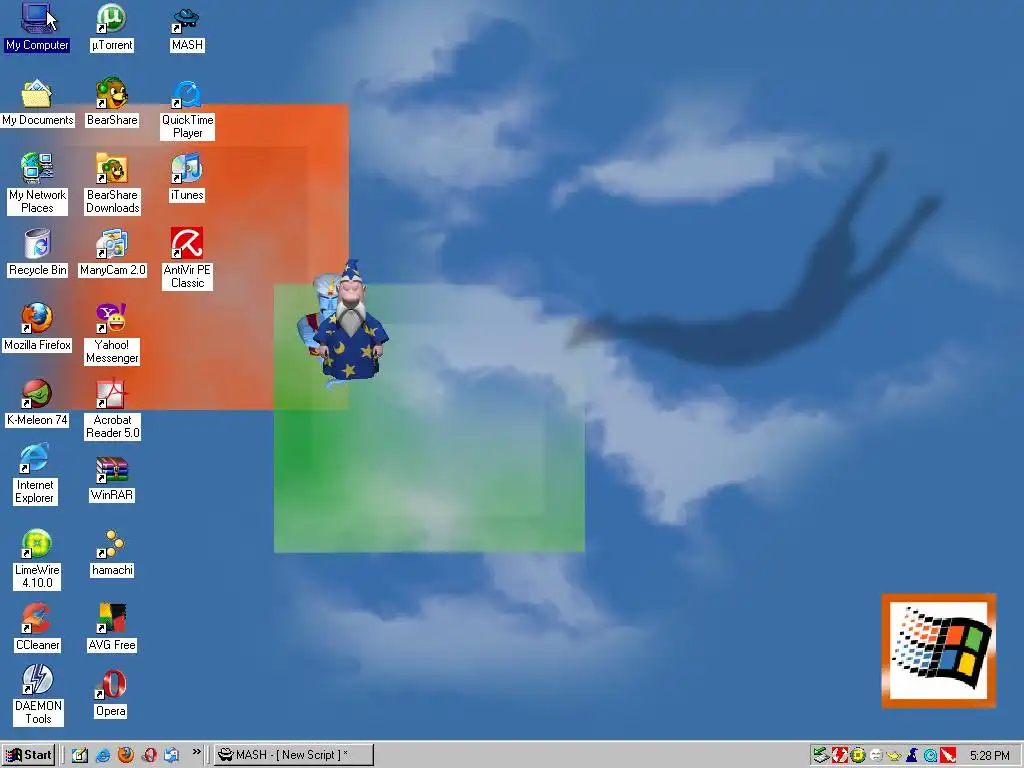Select the µTorrent desktop shortcut

point(112,27)
